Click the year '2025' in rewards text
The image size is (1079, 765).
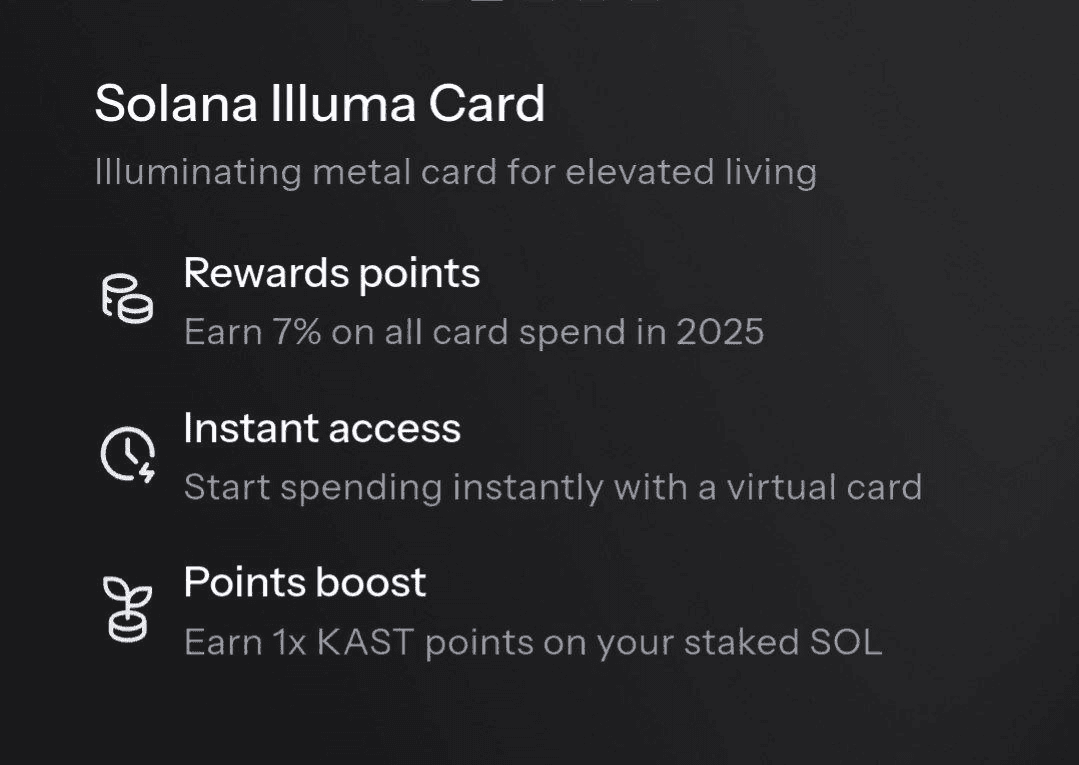(719, 332)
